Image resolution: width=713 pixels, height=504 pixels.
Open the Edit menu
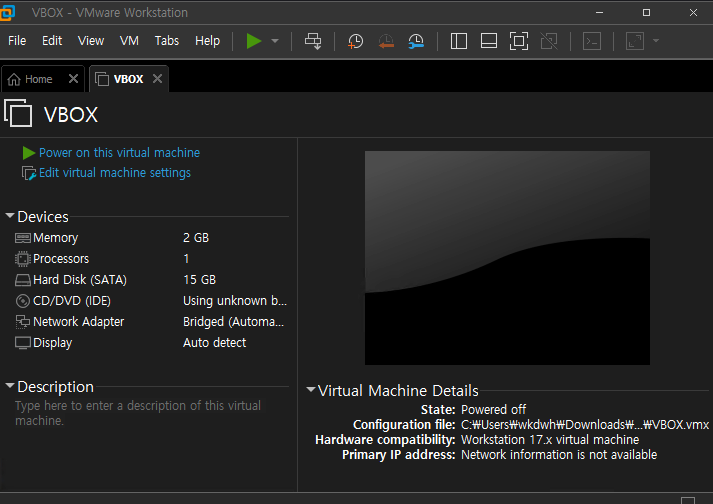click(52, 41)
